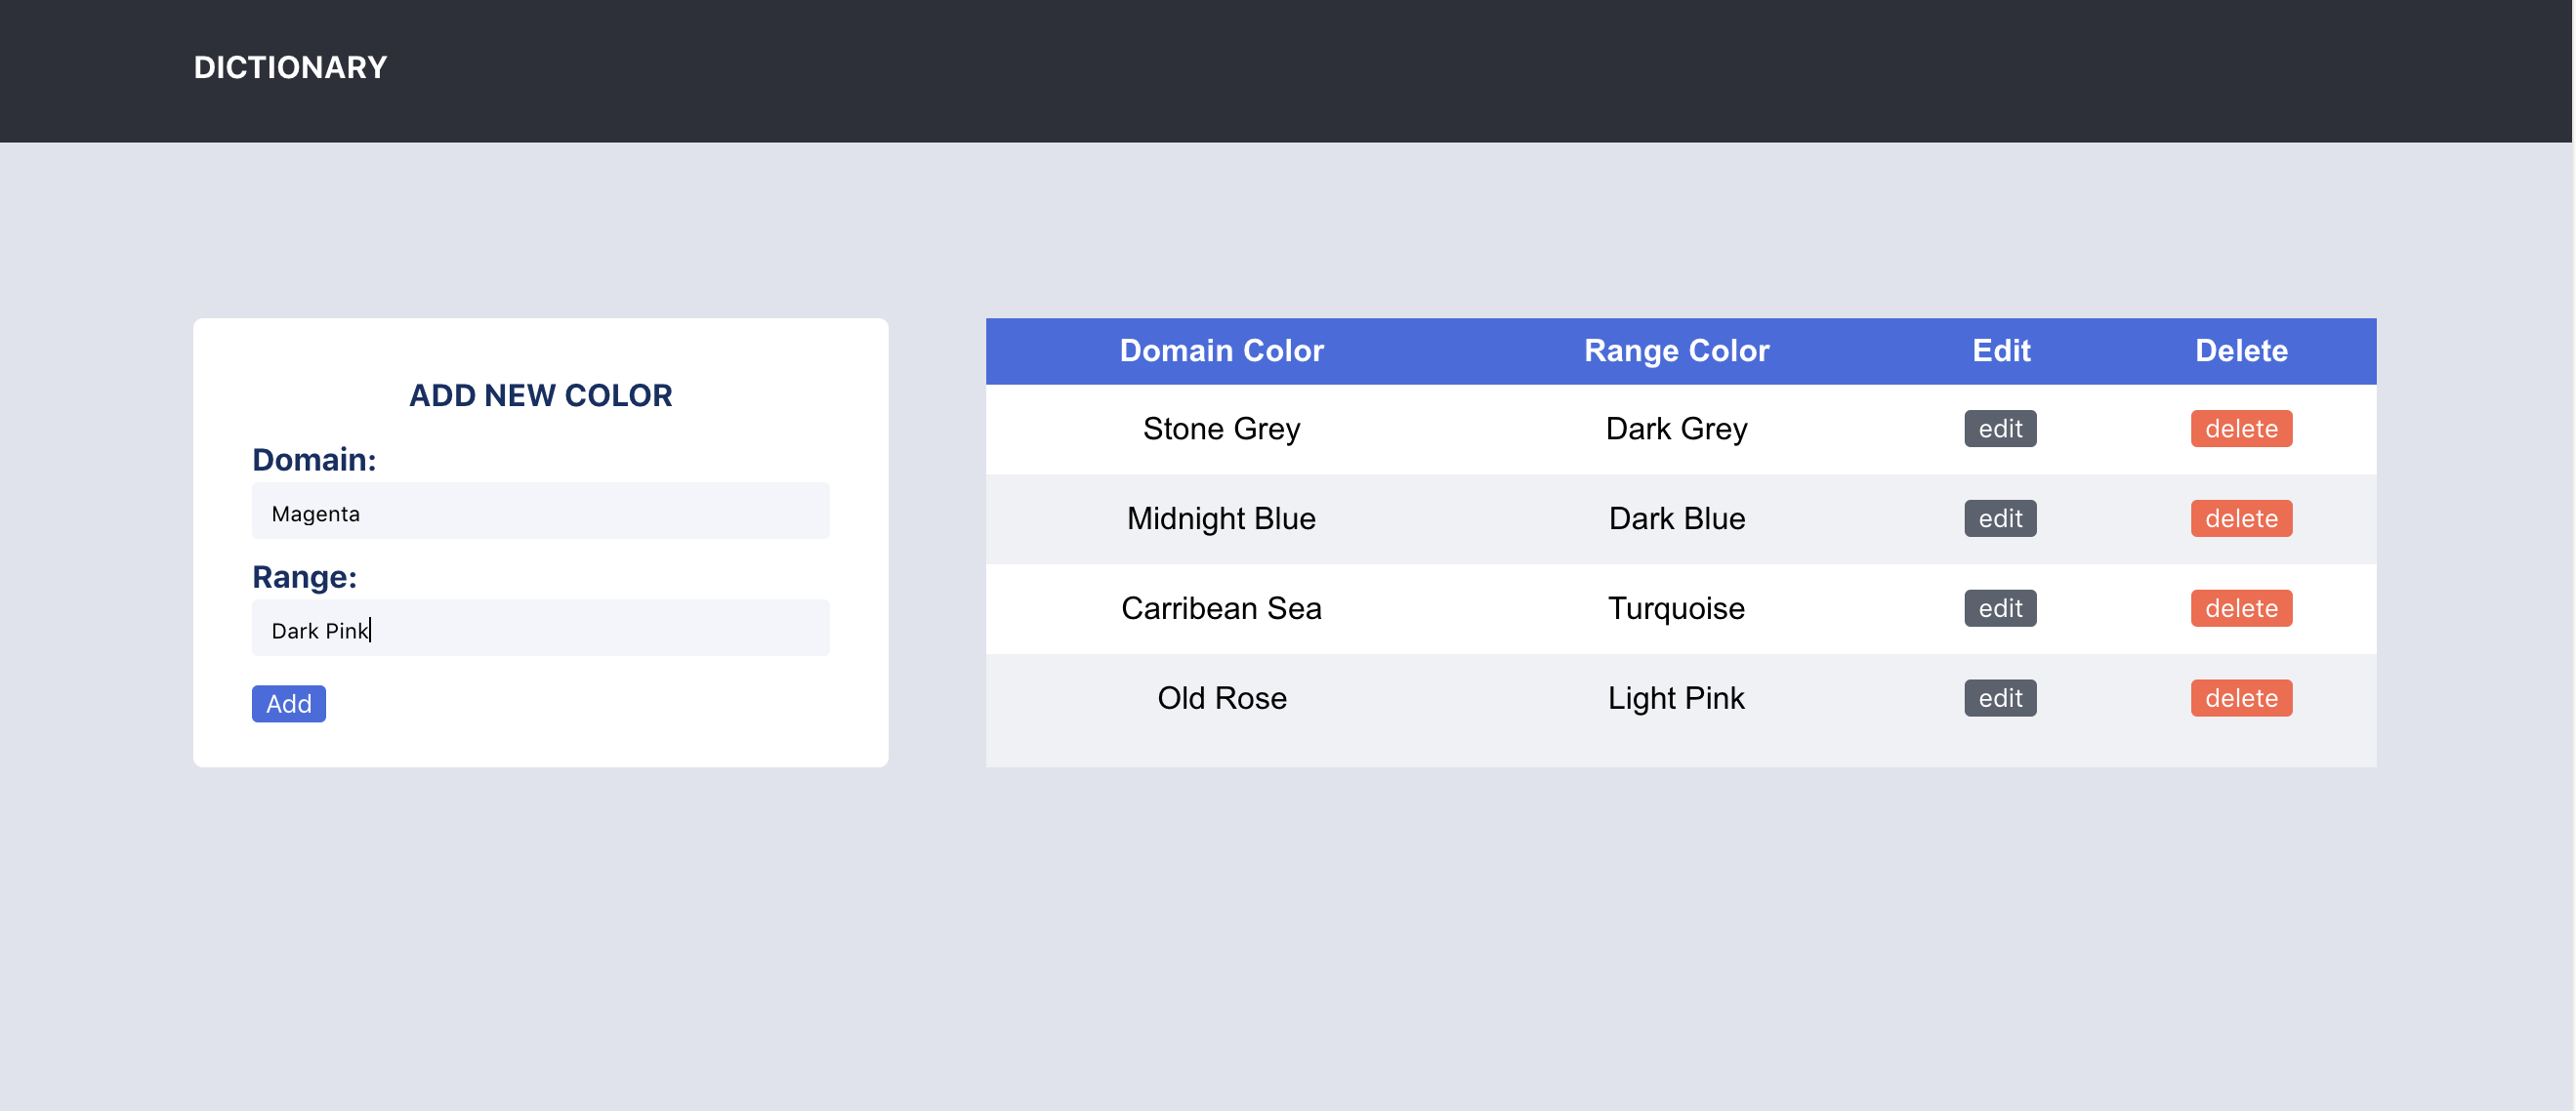Delete the Stone Grey entry
Image resolution: width=2576 pixels, height=1111 pixels.
tap(2241, 428)
